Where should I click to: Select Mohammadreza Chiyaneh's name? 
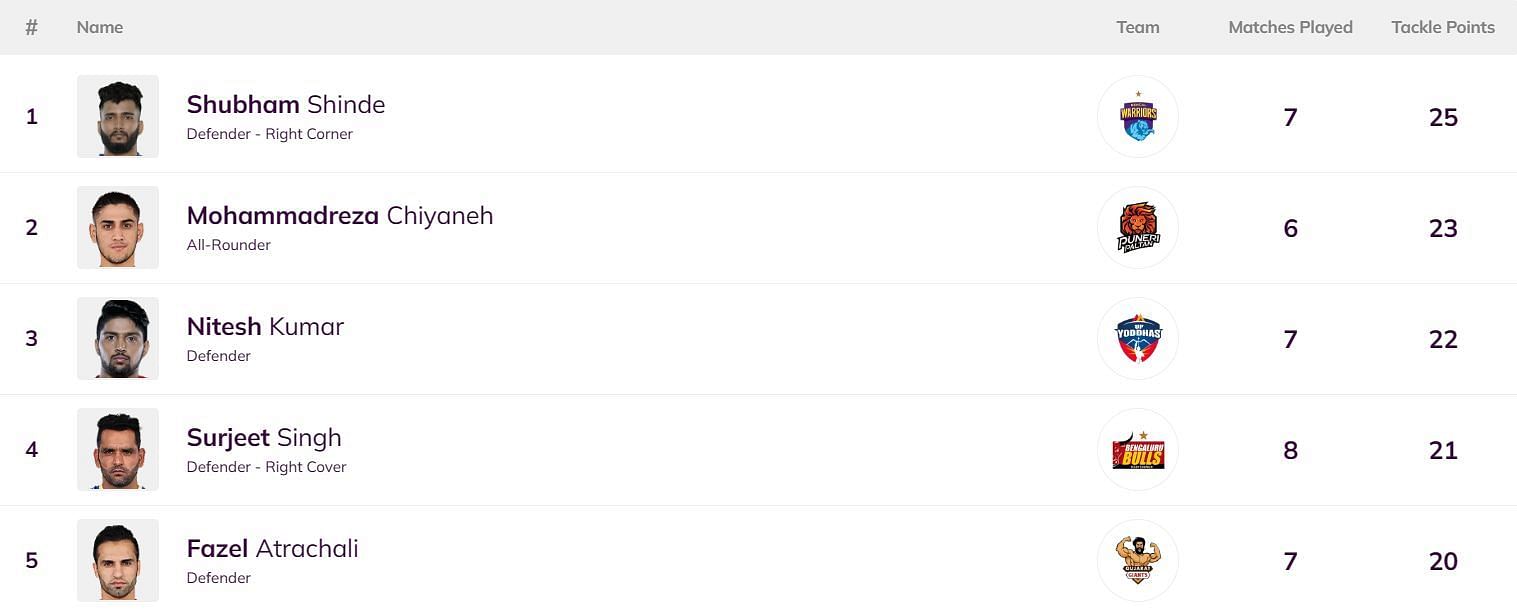click(340, 215)
